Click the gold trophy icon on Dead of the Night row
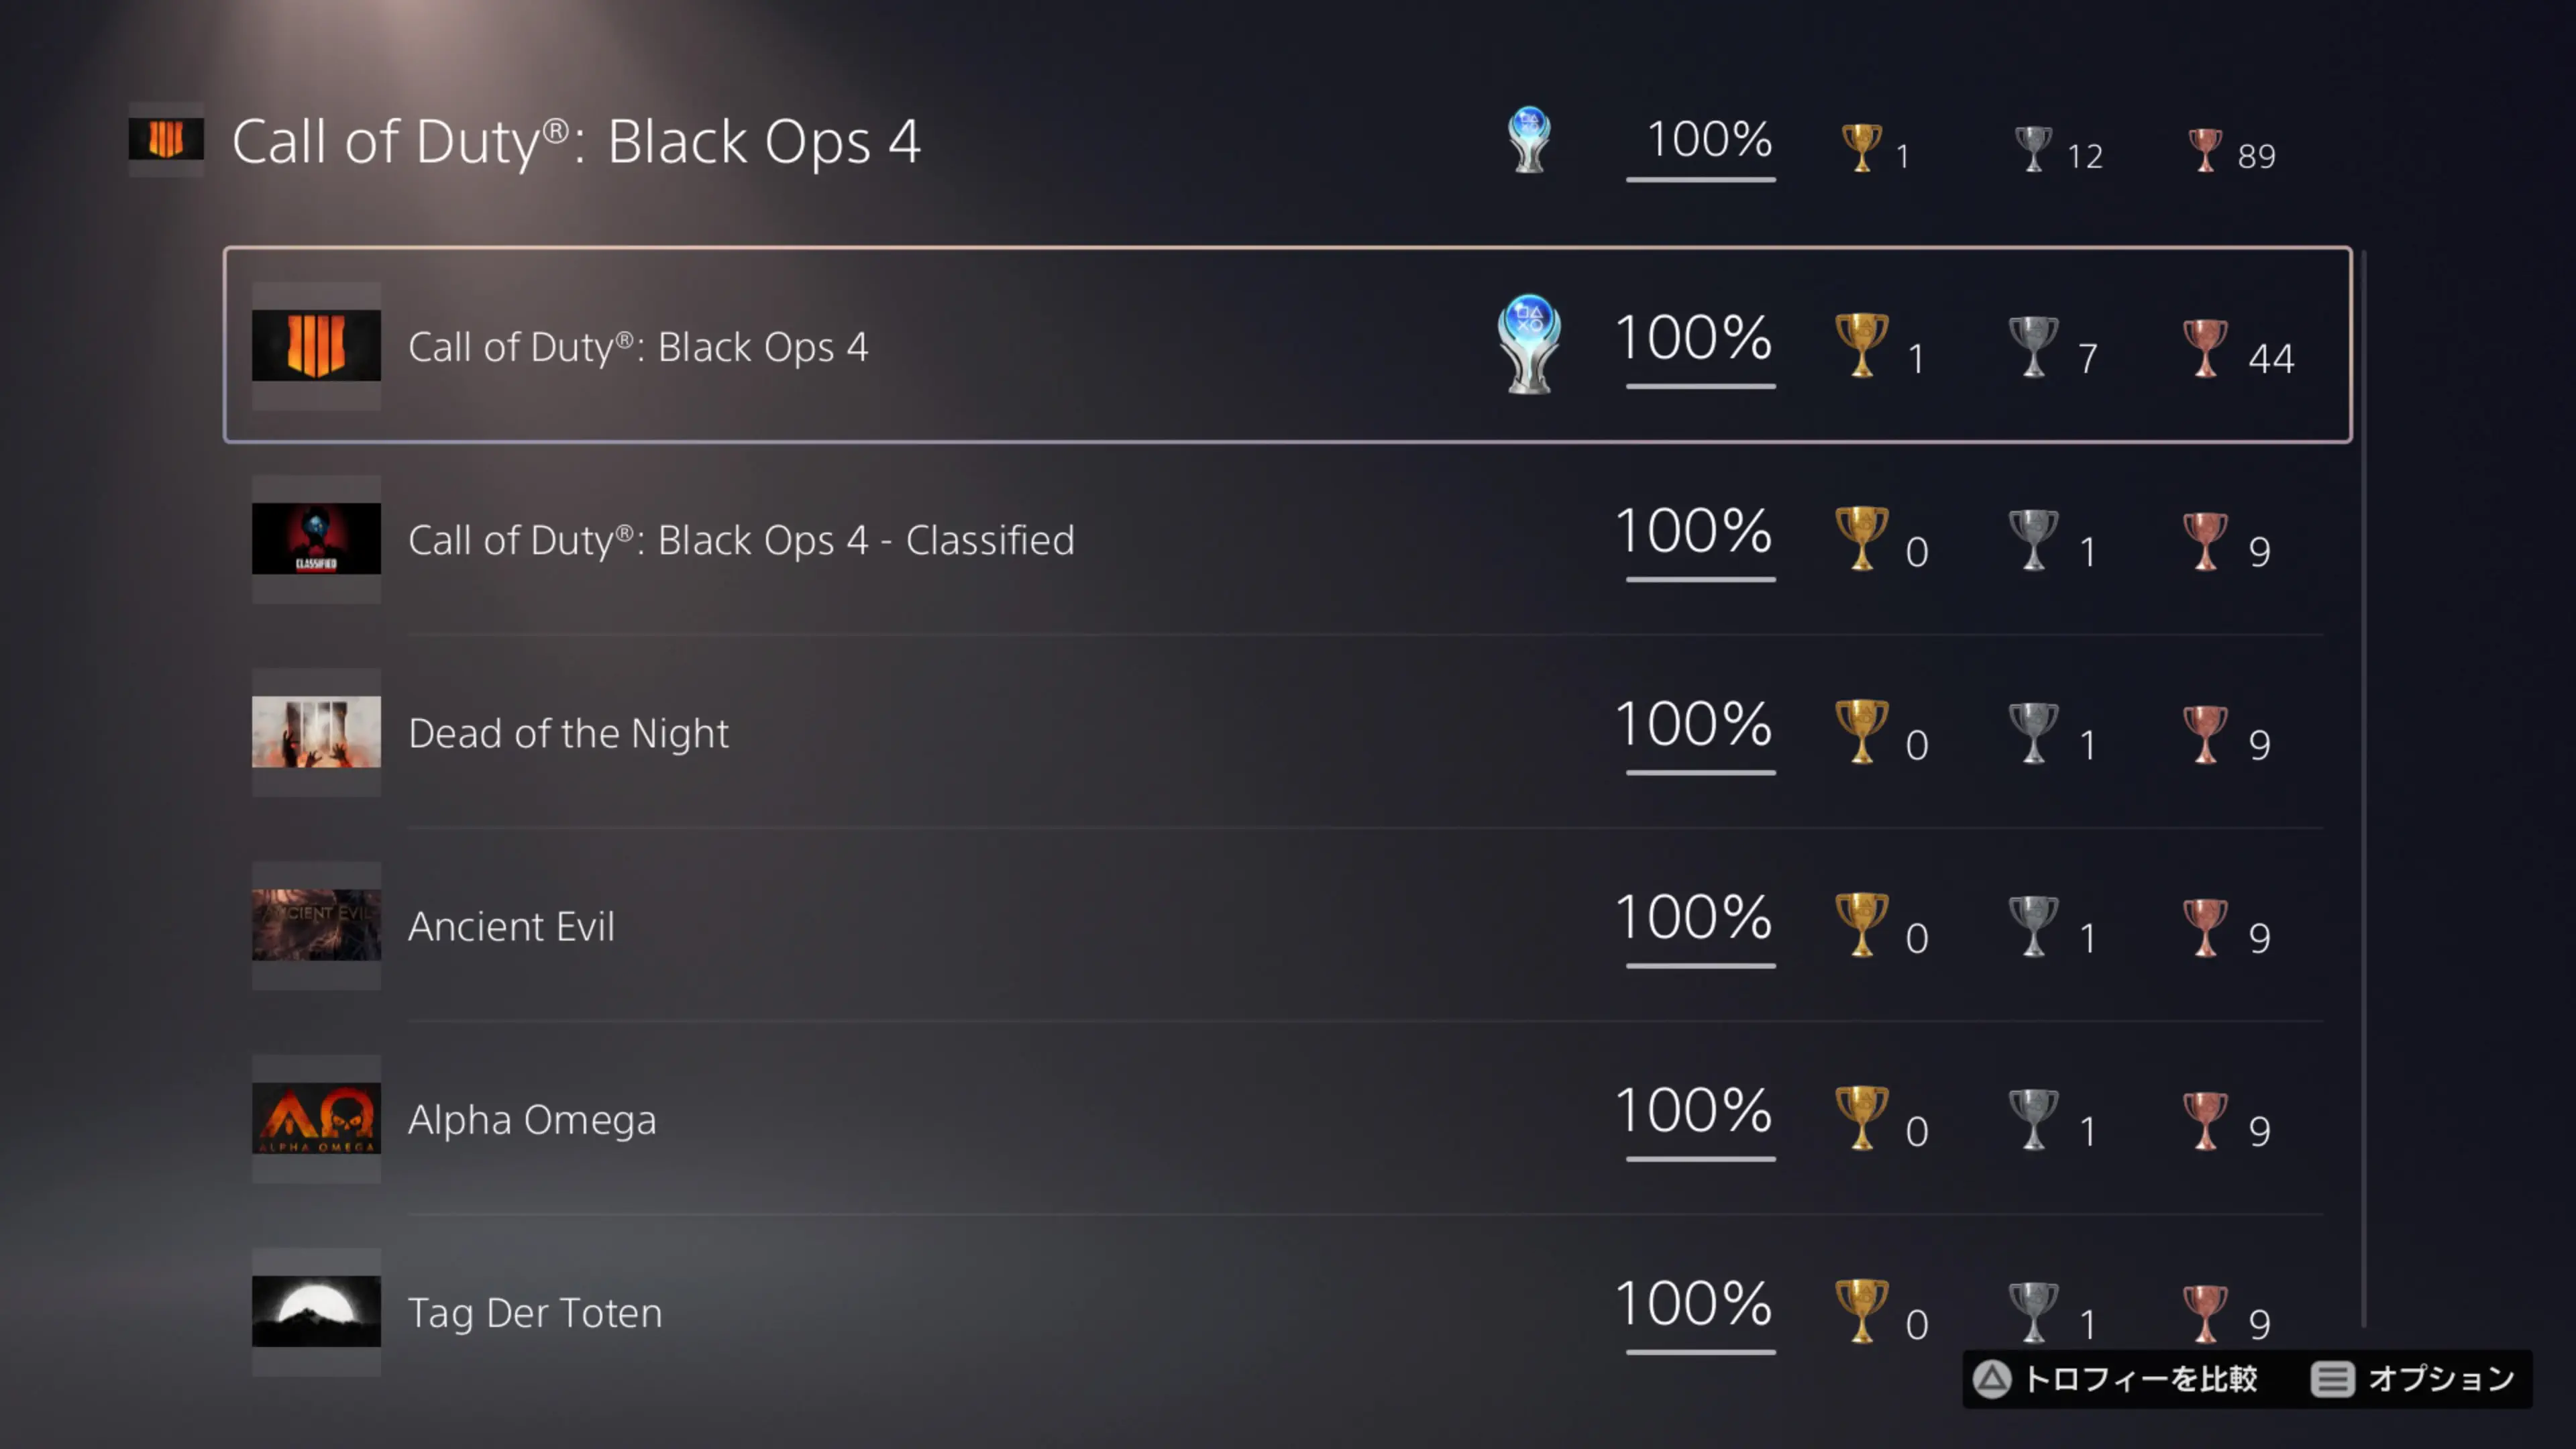 pos(1862,733)
